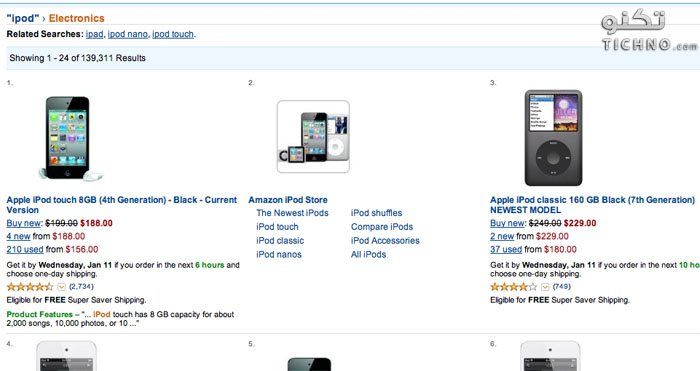Open the iPod touch 8GB product image
This screenshot has width=700, height=371.
click(x=71, y=138)
